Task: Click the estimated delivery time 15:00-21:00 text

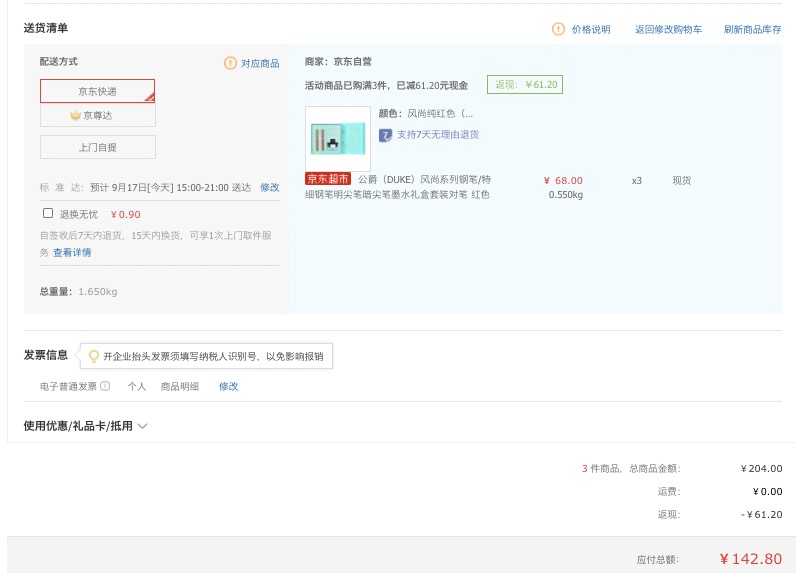Action: [x=203, y=187]
